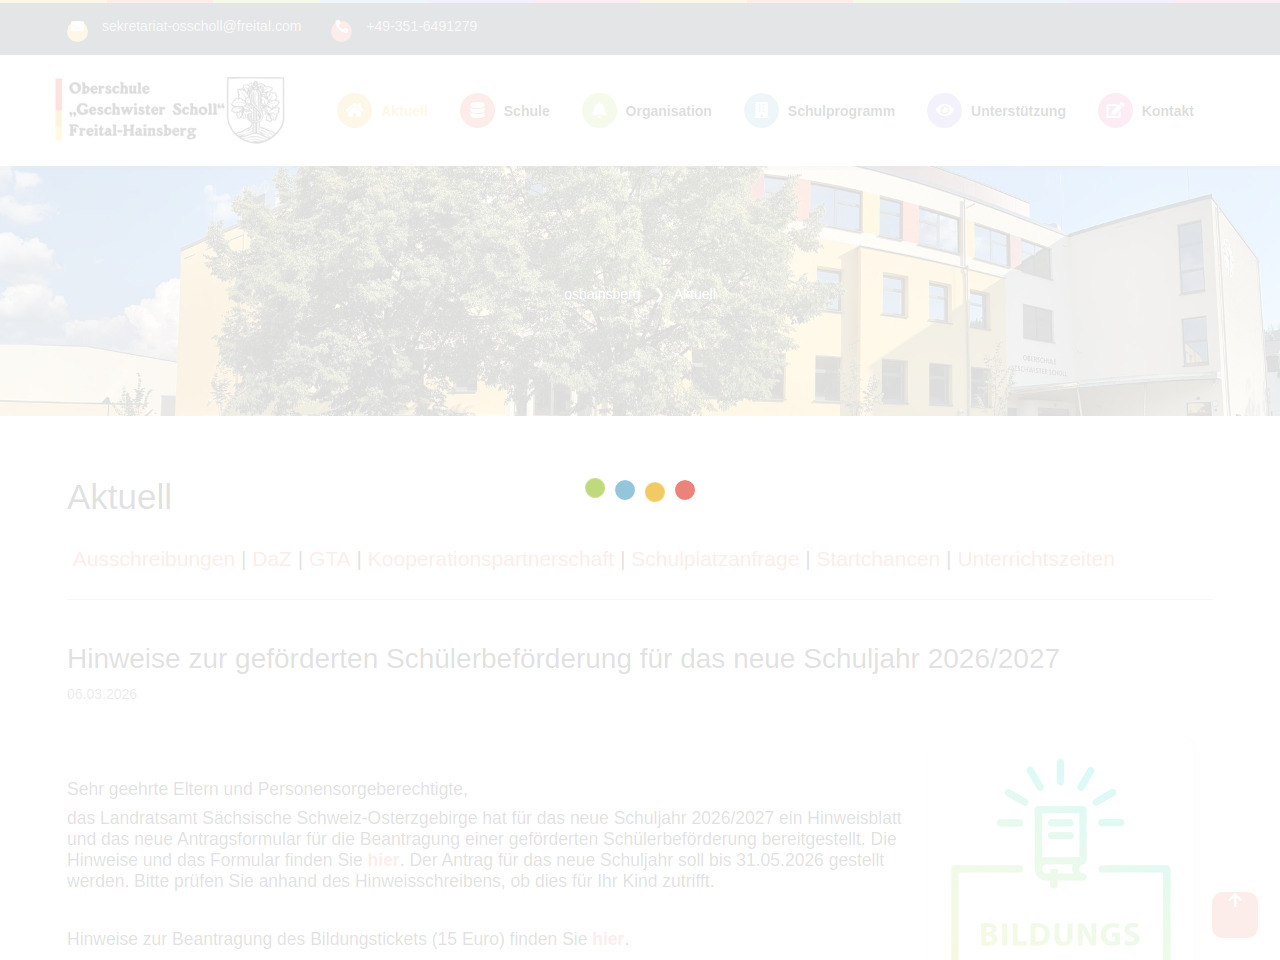Click the phone icon in top bar
The height and width of the screenshot is (960, 1280).
point(341,30)
